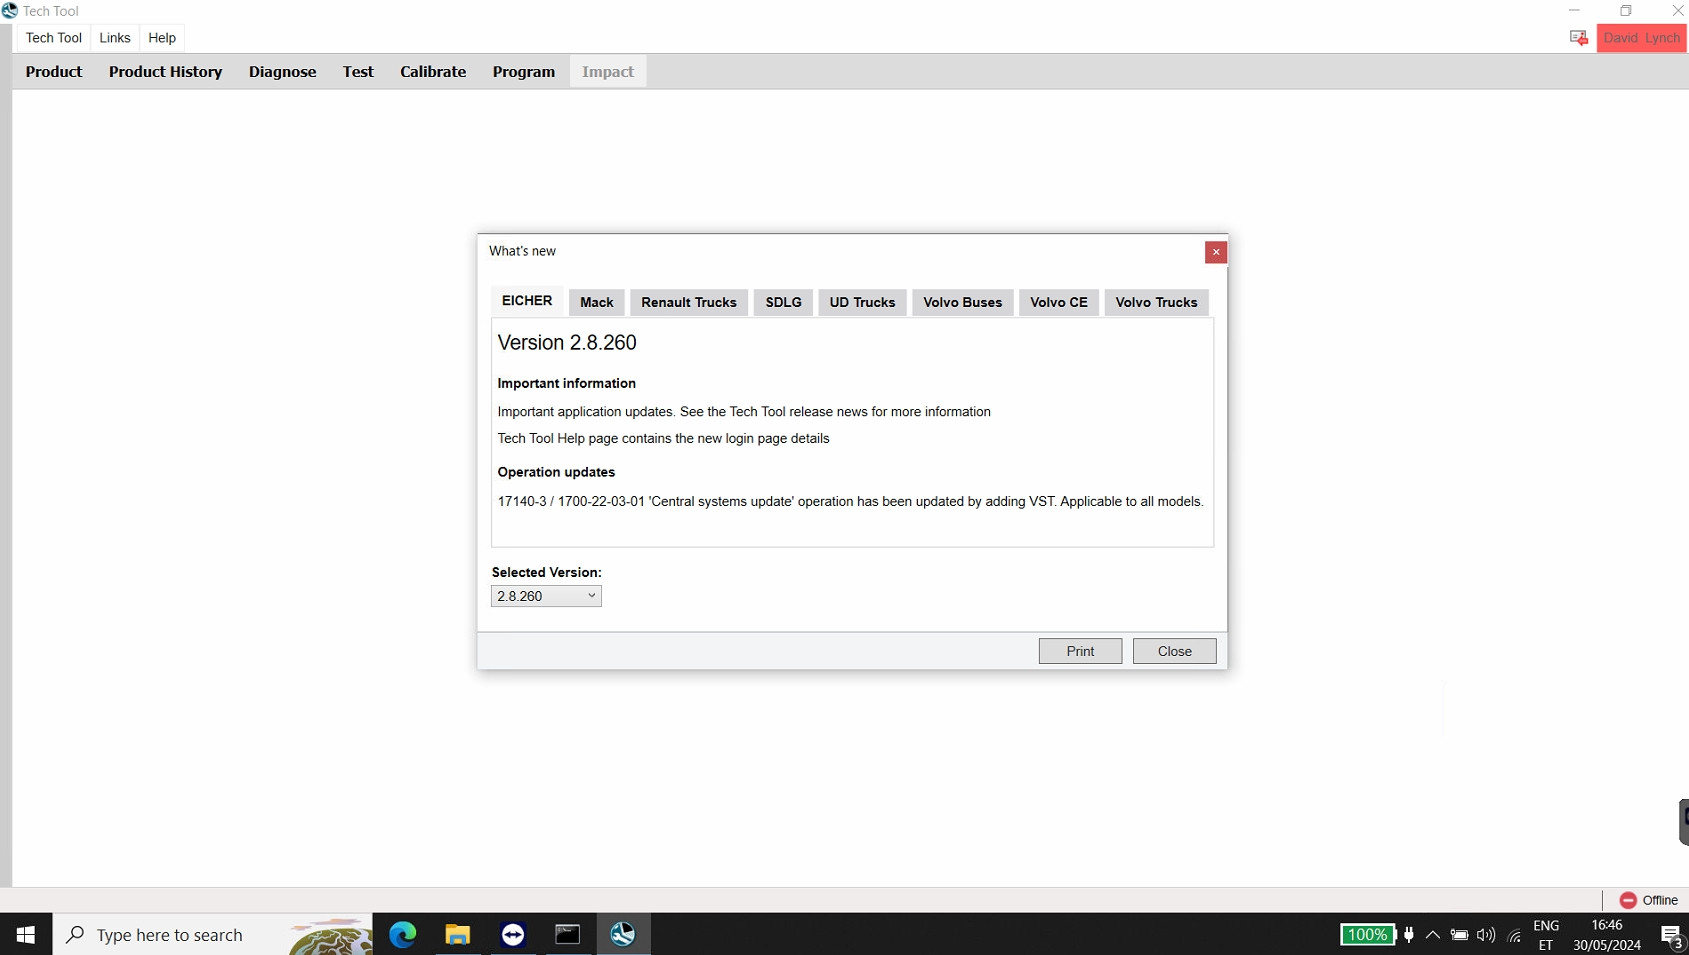Open the UD Trucks tab

(862, 303)
